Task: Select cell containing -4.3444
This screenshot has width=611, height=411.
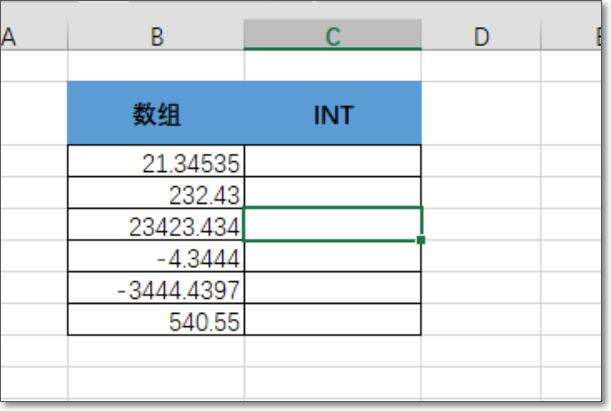Action: [156, 256]
